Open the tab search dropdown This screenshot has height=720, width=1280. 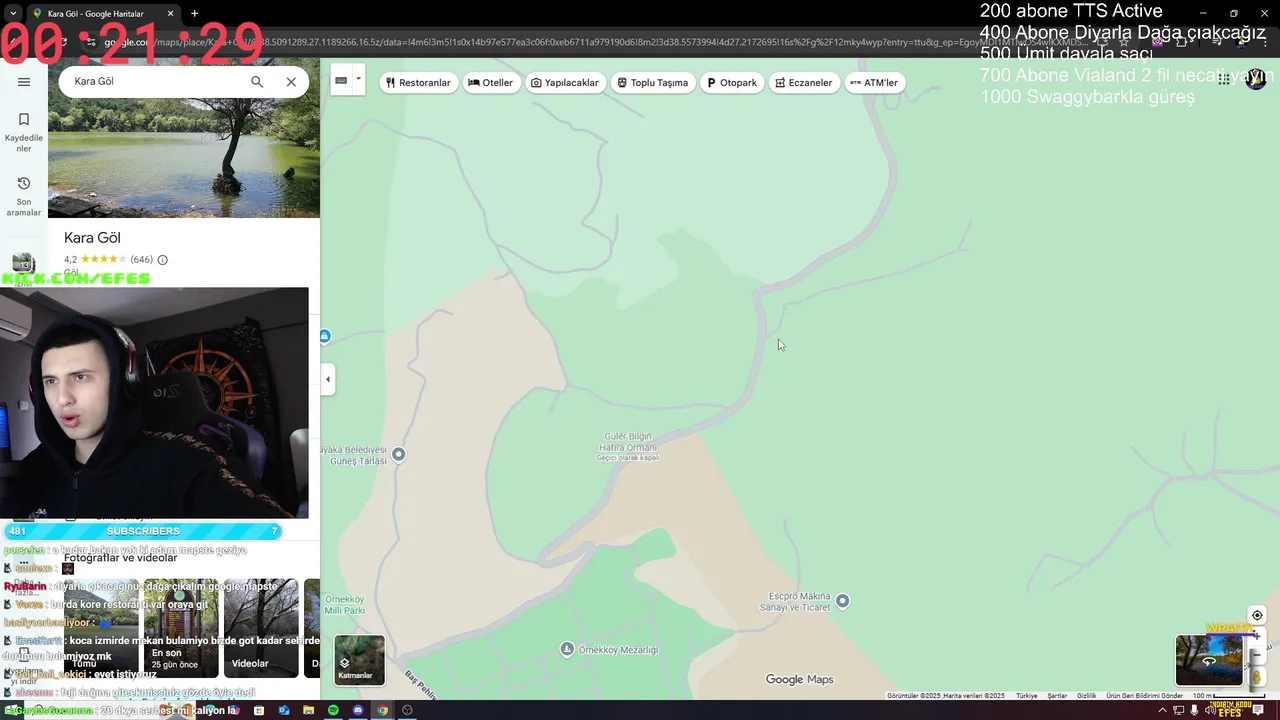(12, 14)
